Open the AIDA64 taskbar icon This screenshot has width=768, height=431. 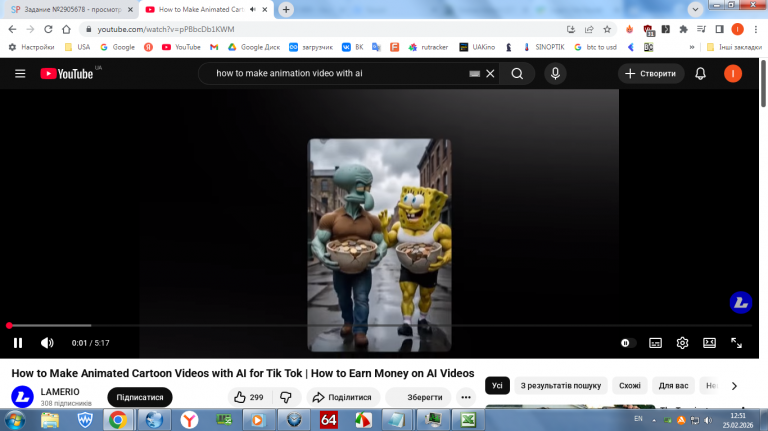(x=328, y=420)
